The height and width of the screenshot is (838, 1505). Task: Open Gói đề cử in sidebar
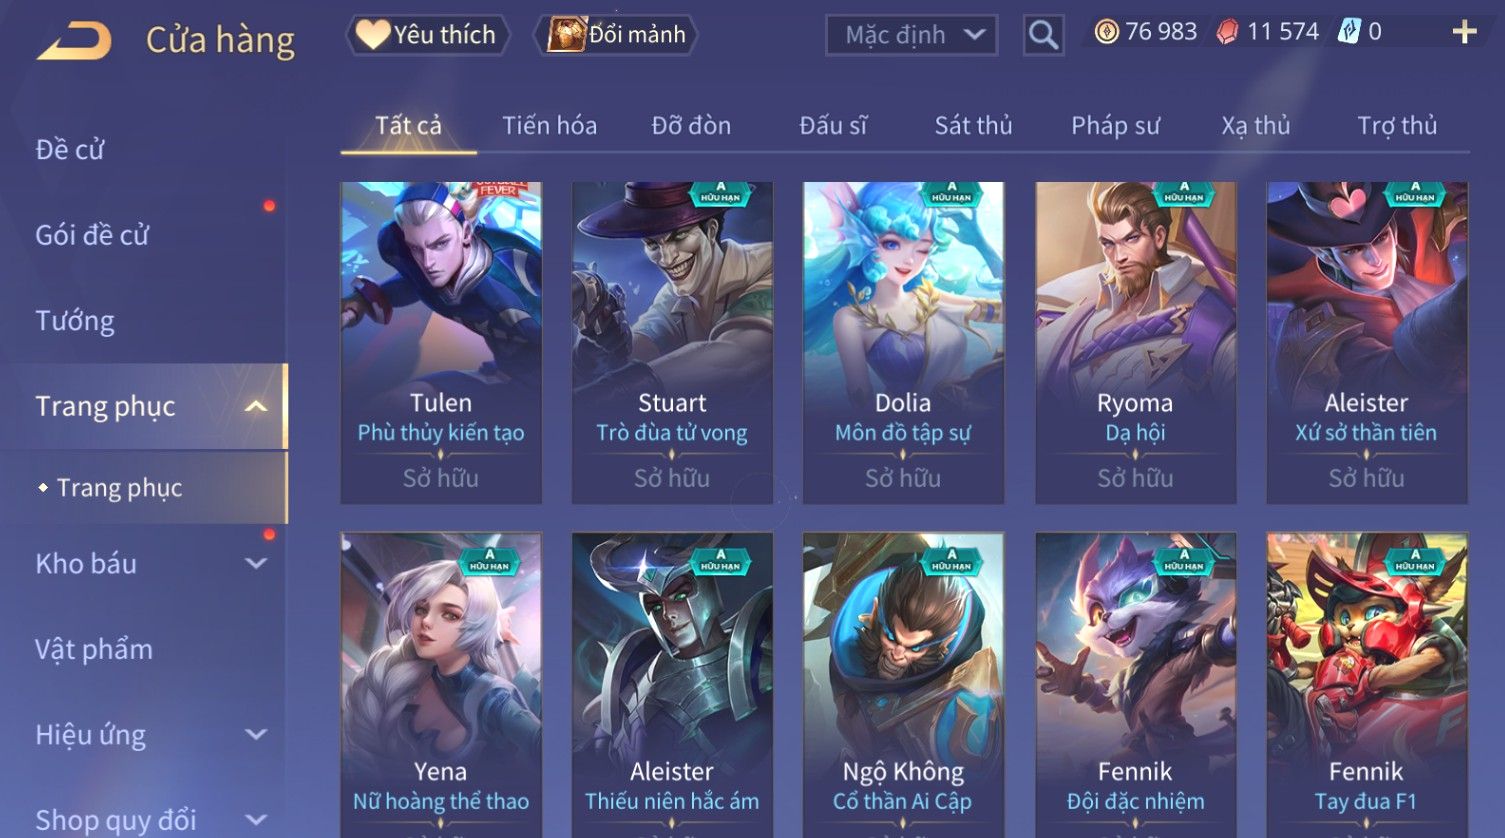point(92,235)
